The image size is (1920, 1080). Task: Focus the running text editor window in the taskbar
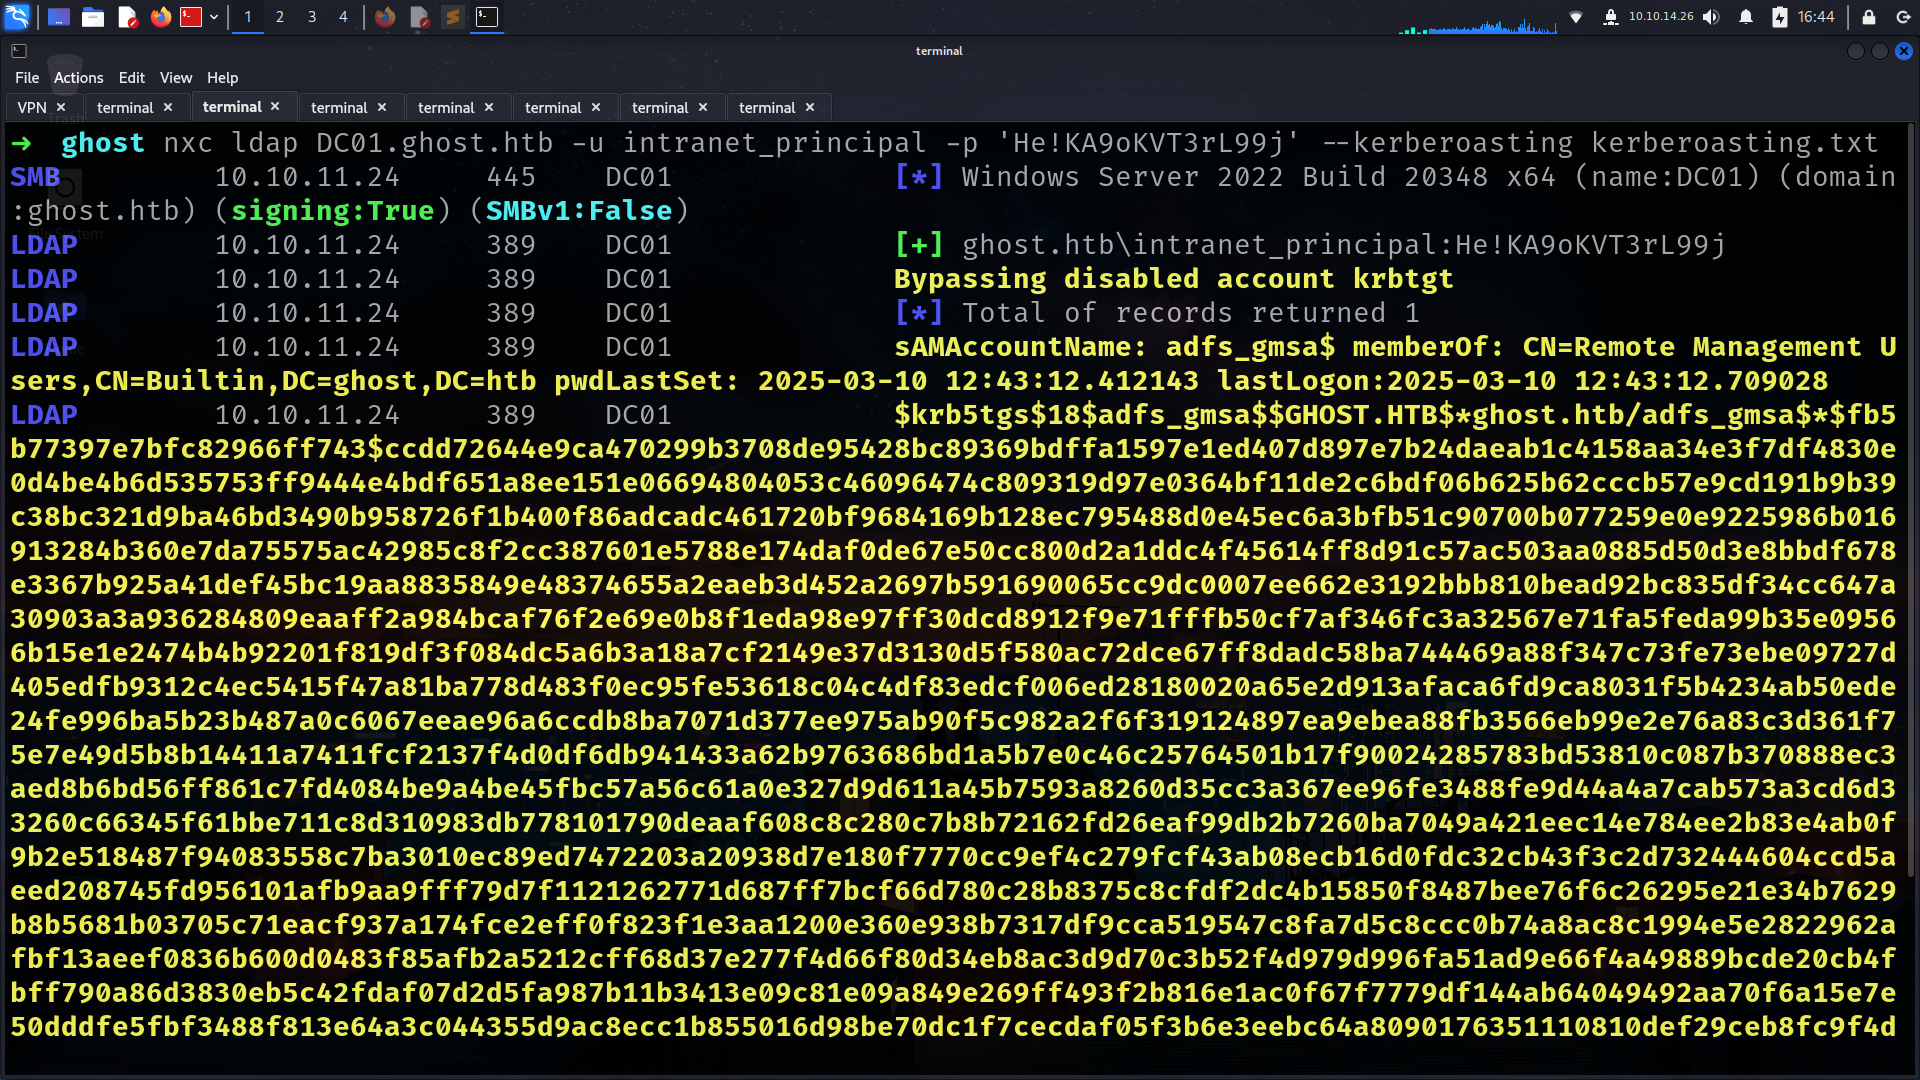[x=420, y=17]
